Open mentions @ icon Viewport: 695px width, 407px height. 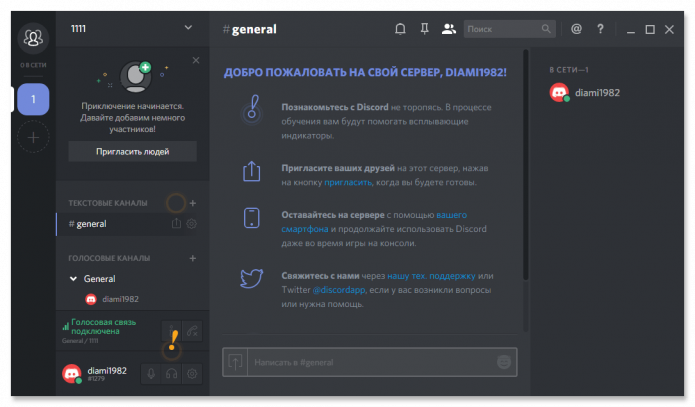pyautogui.click(x=576, y=29)
